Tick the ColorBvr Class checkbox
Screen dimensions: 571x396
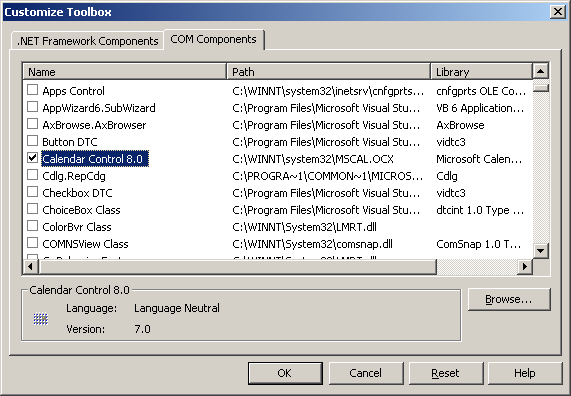[x=32, y=226]
